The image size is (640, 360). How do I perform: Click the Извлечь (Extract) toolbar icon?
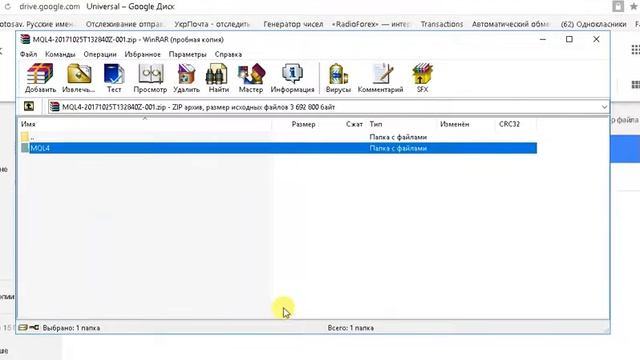pos(79,78)
